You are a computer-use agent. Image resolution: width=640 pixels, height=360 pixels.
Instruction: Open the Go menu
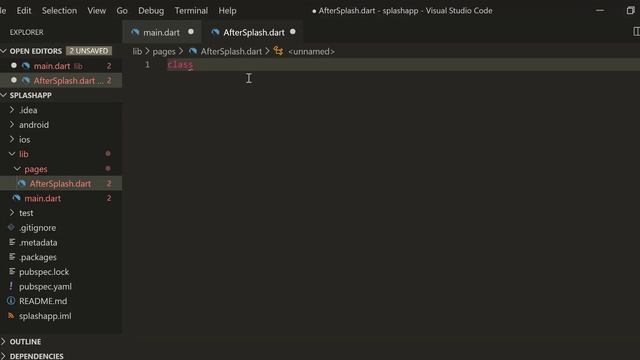122,11
